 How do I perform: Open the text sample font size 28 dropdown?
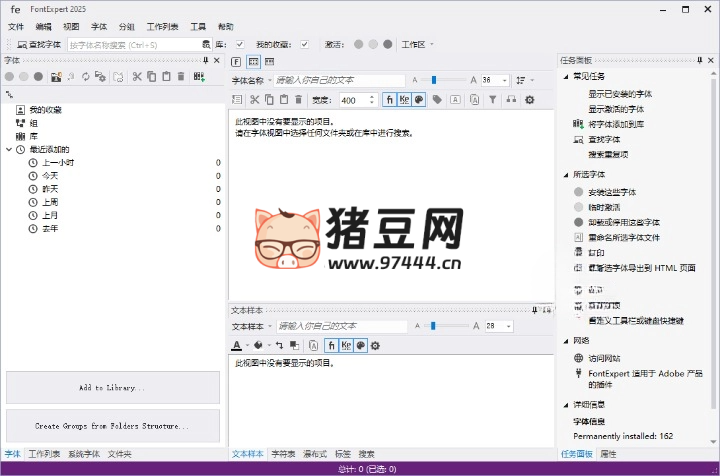point(509,326)
